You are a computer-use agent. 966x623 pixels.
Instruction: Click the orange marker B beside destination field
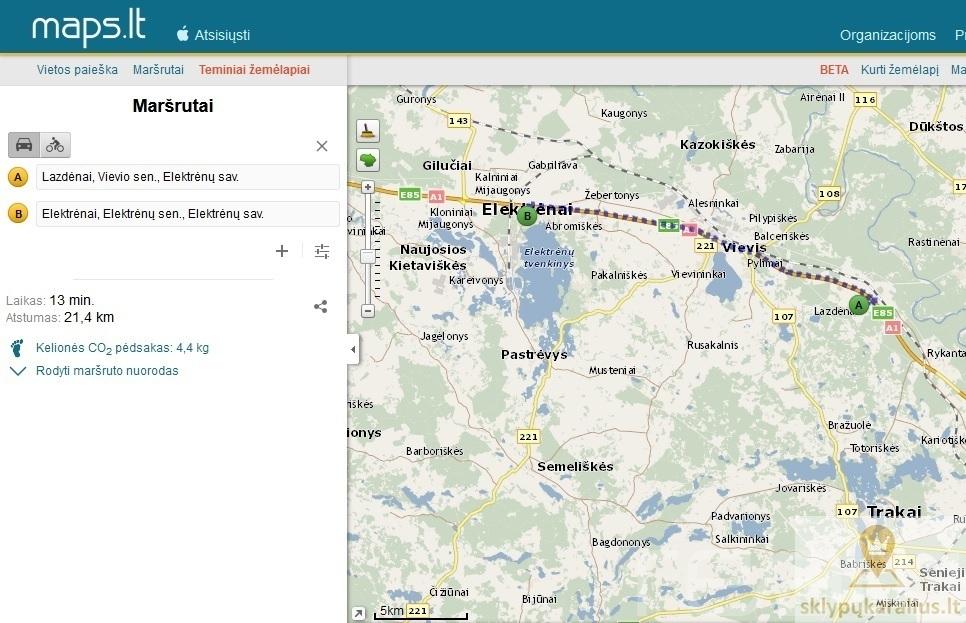pos(18,214)
